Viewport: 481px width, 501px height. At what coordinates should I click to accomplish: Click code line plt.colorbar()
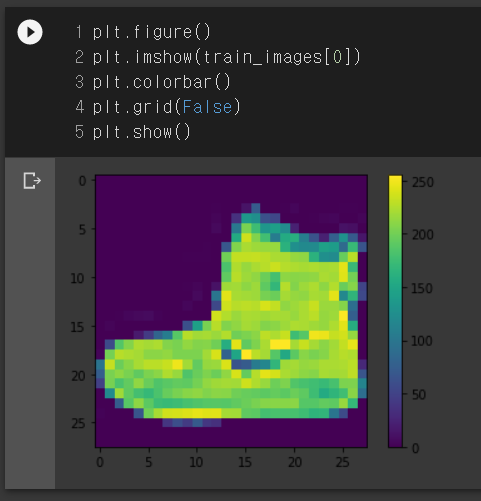point(162,82)
